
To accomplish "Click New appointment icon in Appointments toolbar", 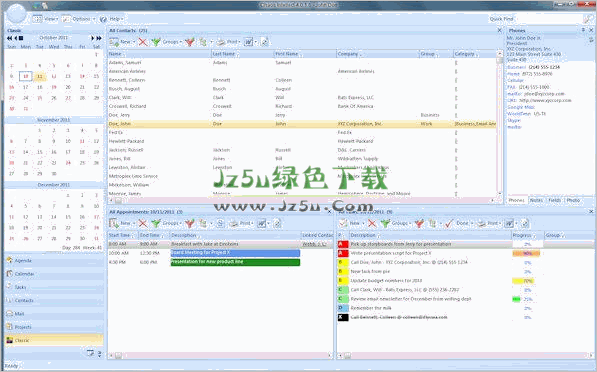I will [x=113, y=223].
